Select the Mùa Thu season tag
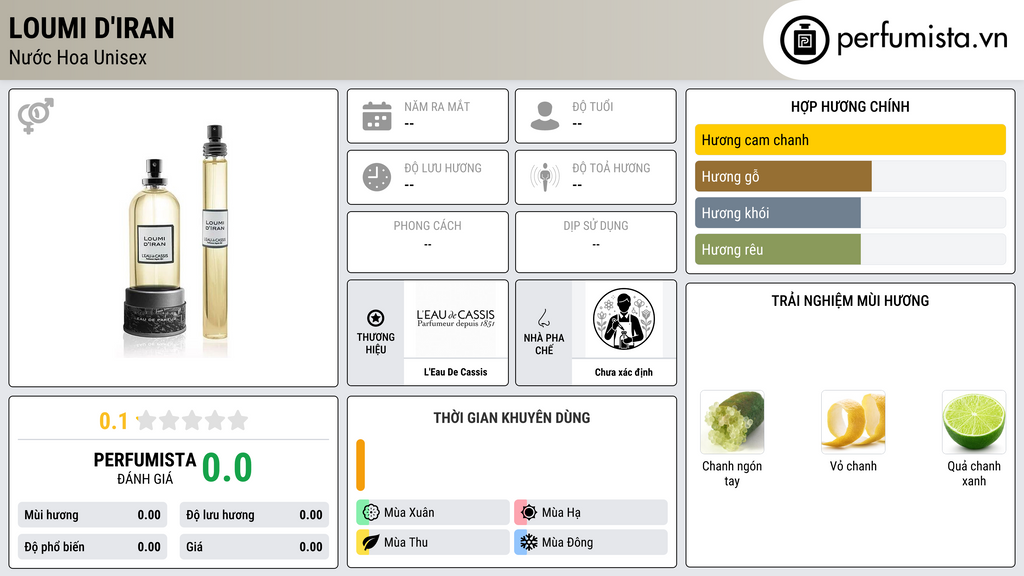 (x=433, y=542)
